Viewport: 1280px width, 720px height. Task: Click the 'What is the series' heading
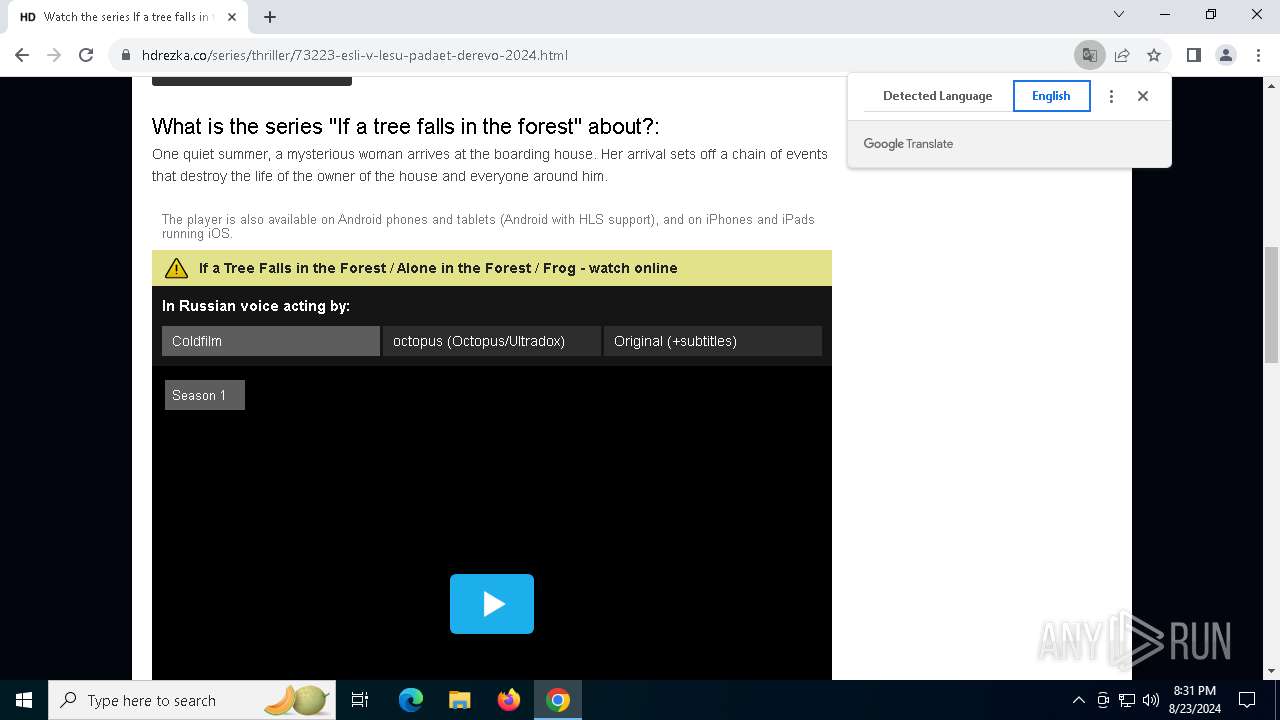pos(406,127)
